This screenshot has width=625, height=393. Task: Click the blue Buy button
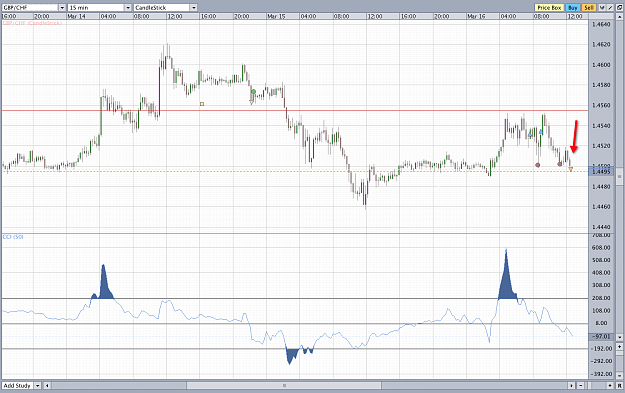(573, 8)
